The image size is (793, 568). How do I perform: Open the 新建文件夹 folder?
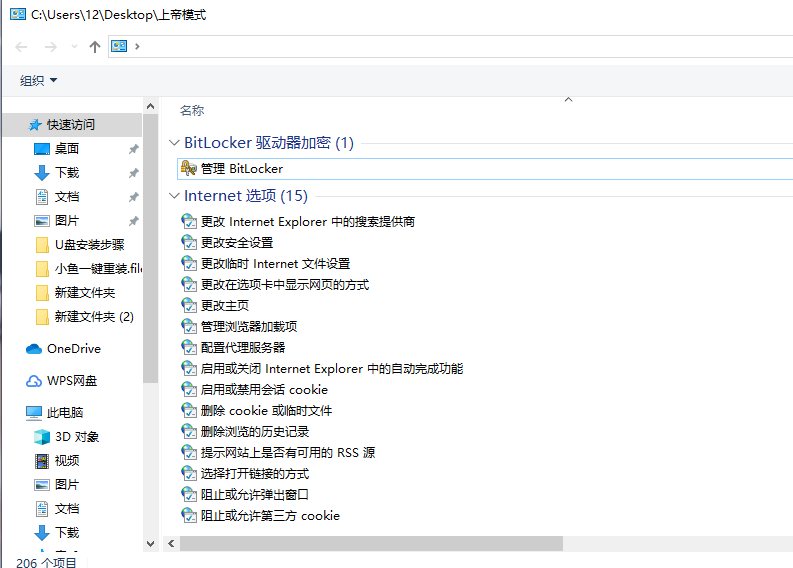click(x=84, y=293)
